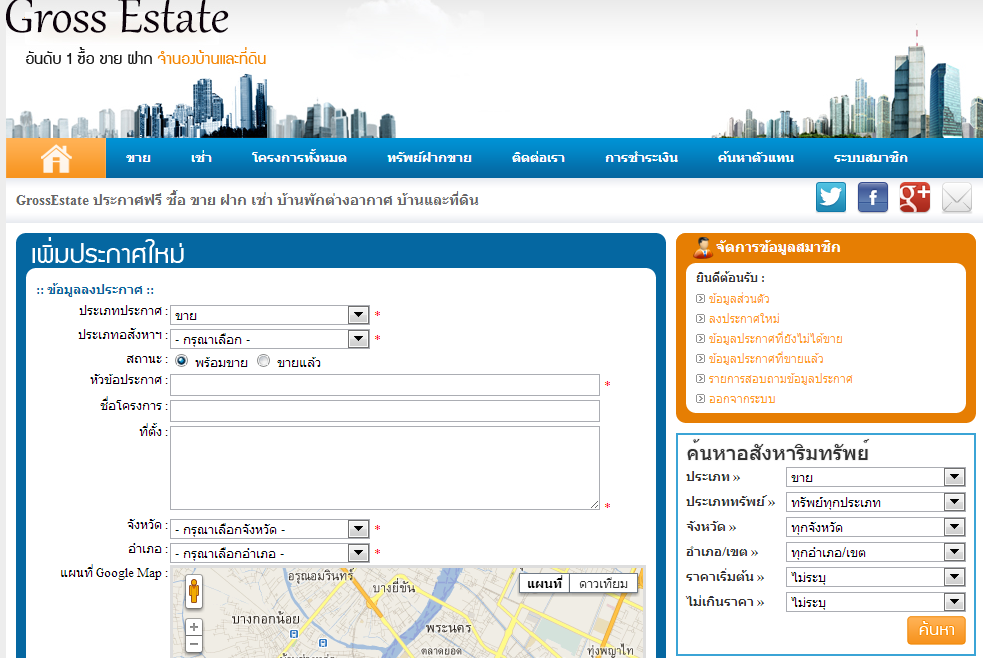Select the พร้อมขาย radio button
This screenshot has height=658, width=983.
181,361
